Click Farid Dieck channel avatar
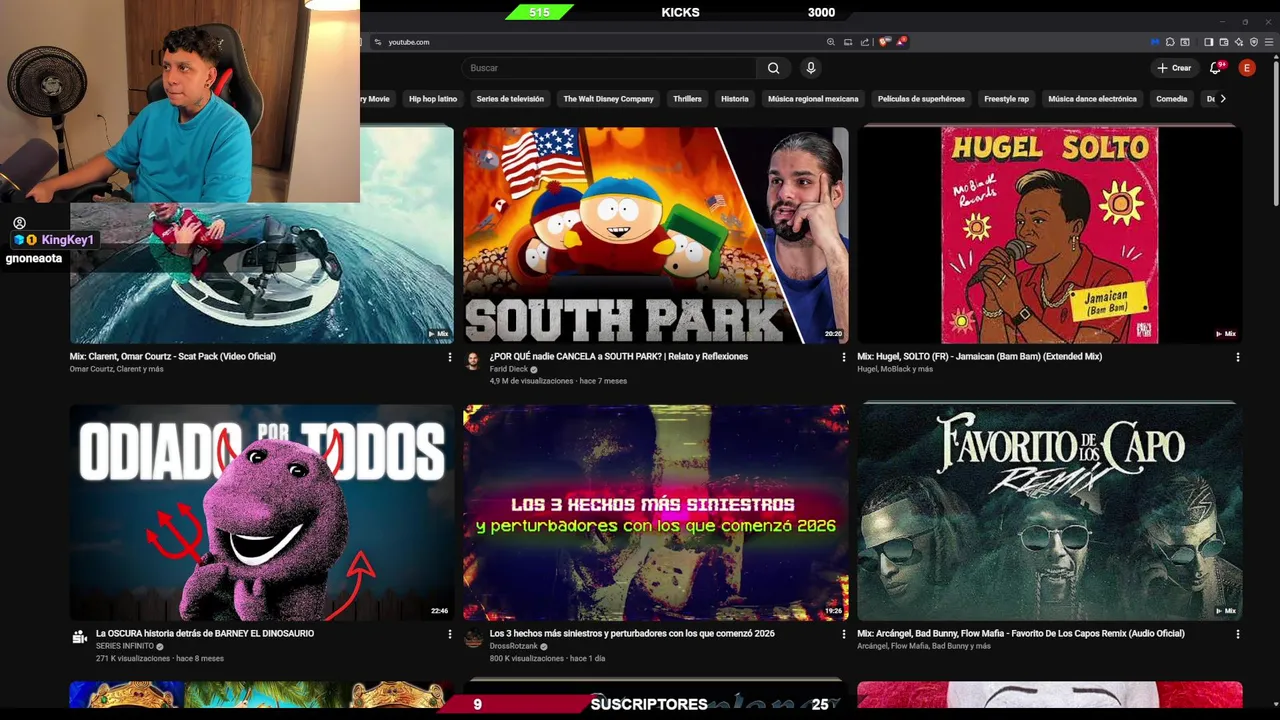This screenshot has width=1280, height=720. point(473,361)
